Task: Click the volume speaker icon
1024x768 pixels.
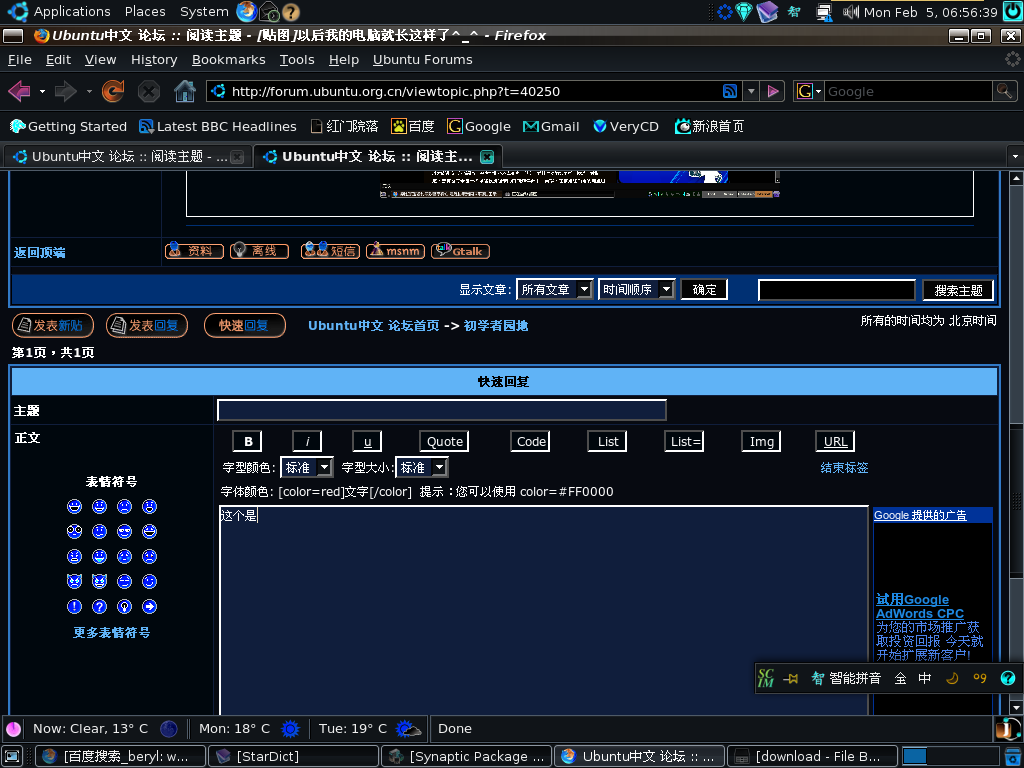Action: pos(850,11)
